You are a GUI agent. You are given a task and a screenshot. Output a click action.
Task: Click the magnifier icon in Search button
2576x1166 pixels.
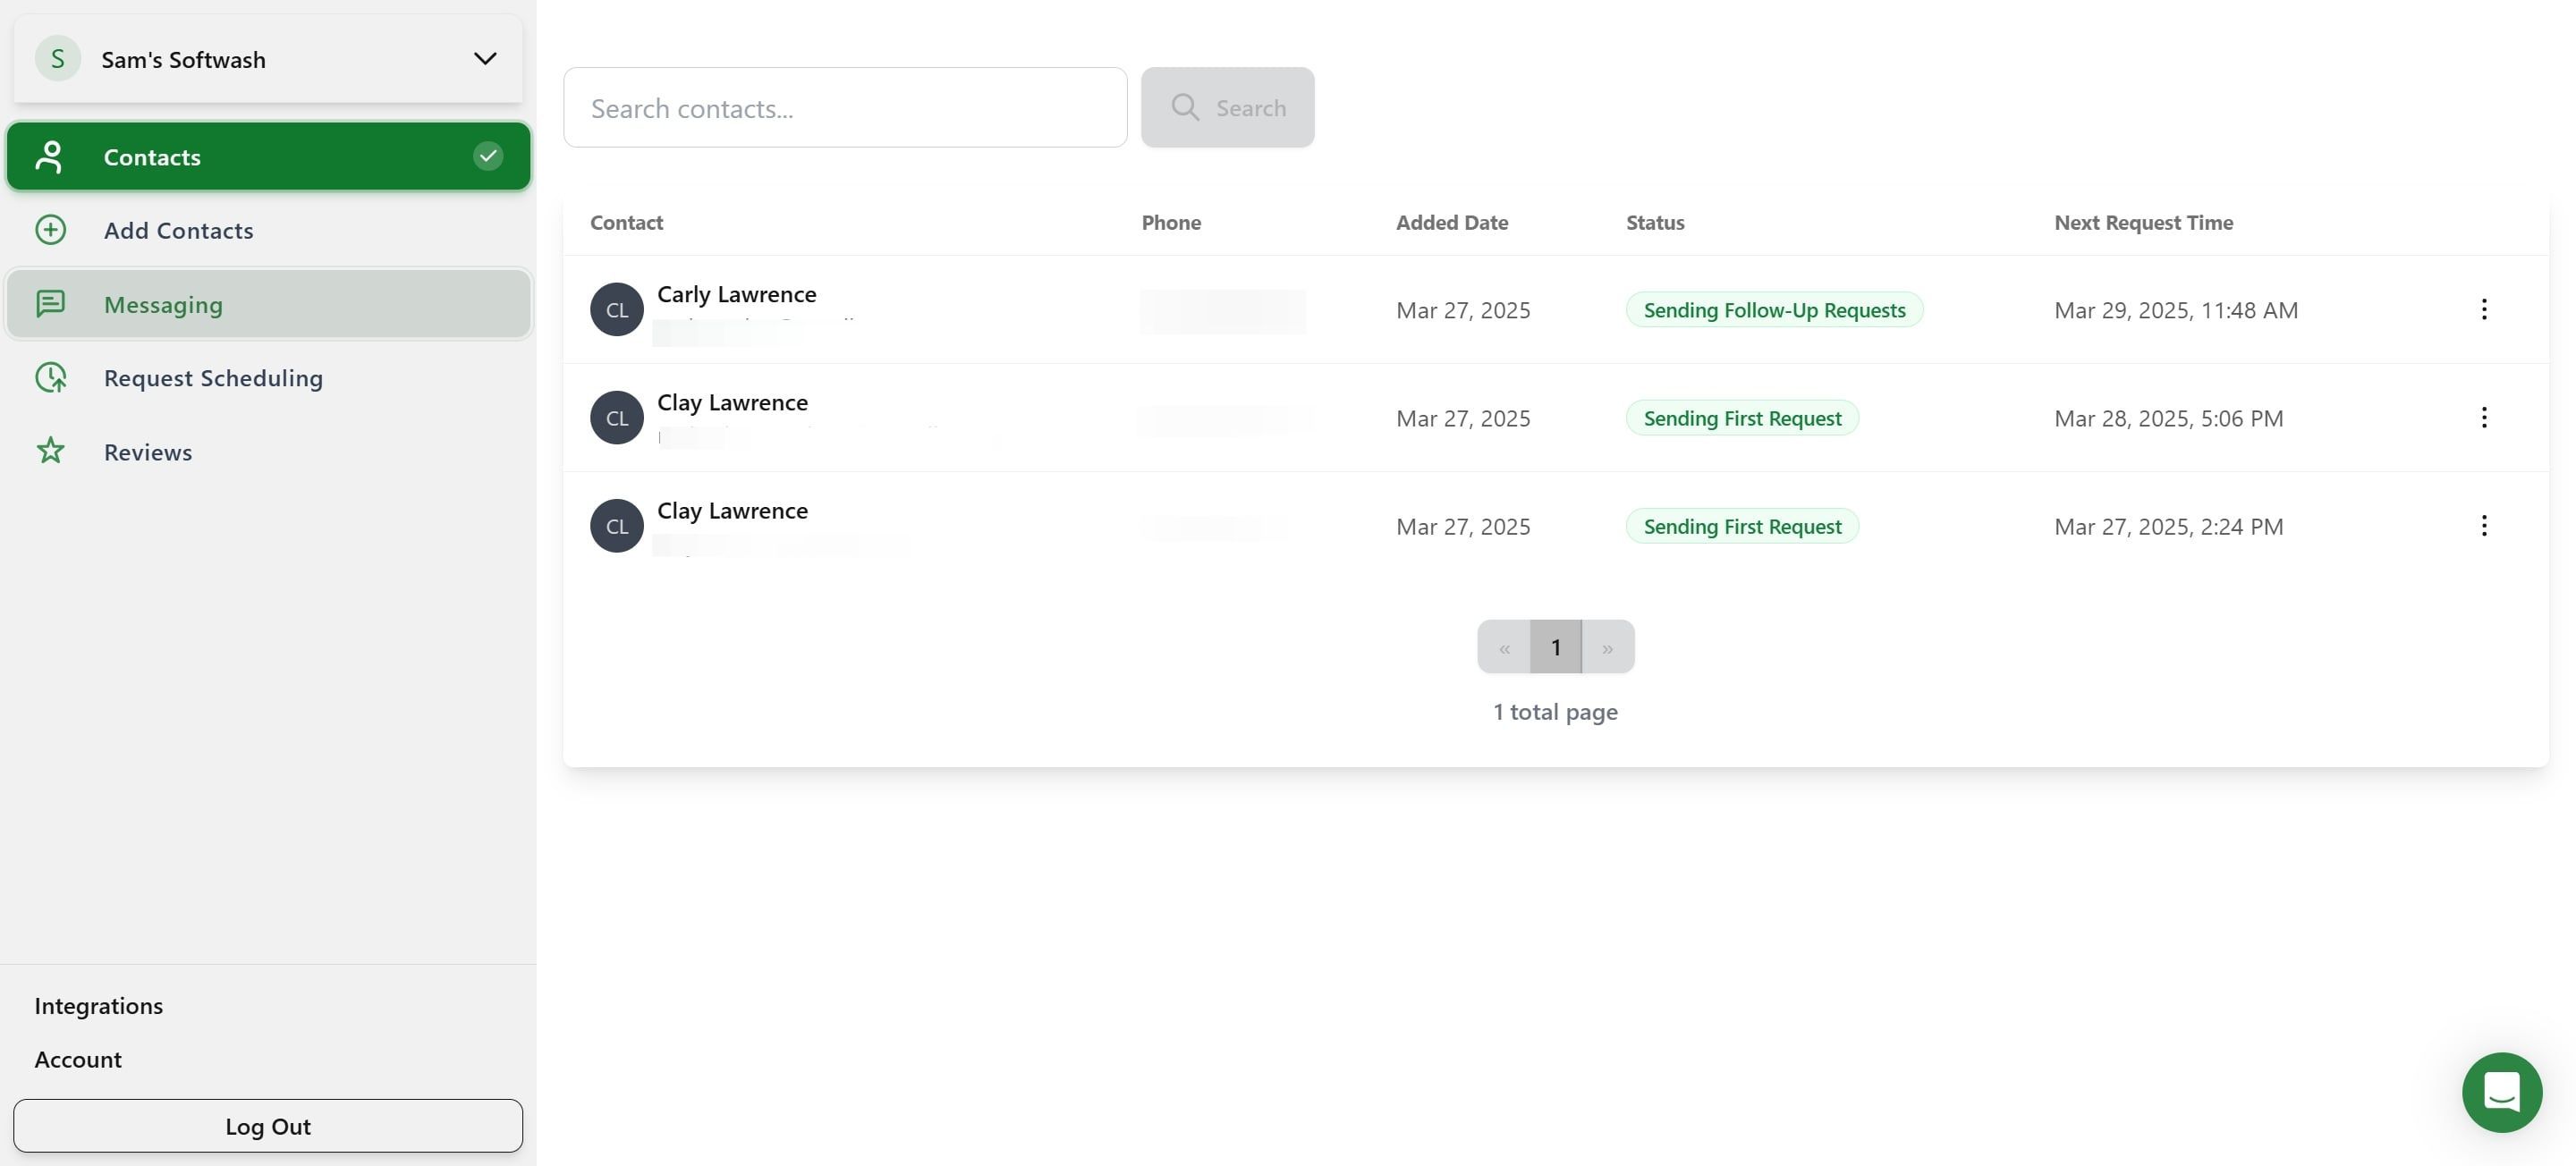1185,107
